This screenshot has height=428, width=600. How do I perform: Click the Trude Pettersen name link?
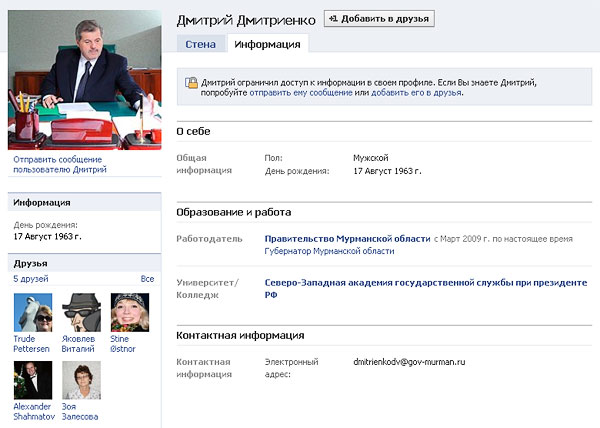tap(33, 344)
